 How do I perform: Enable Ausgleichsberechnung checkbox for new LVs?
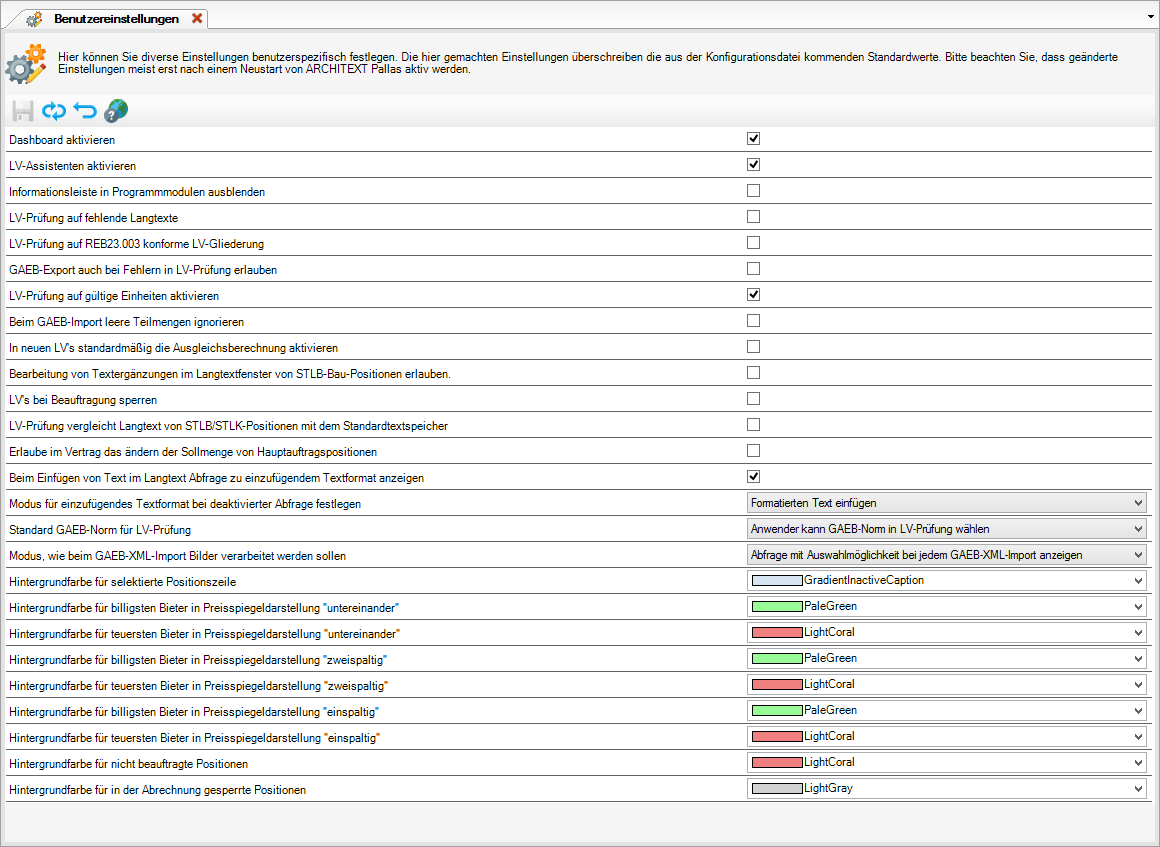pos(753,346)
